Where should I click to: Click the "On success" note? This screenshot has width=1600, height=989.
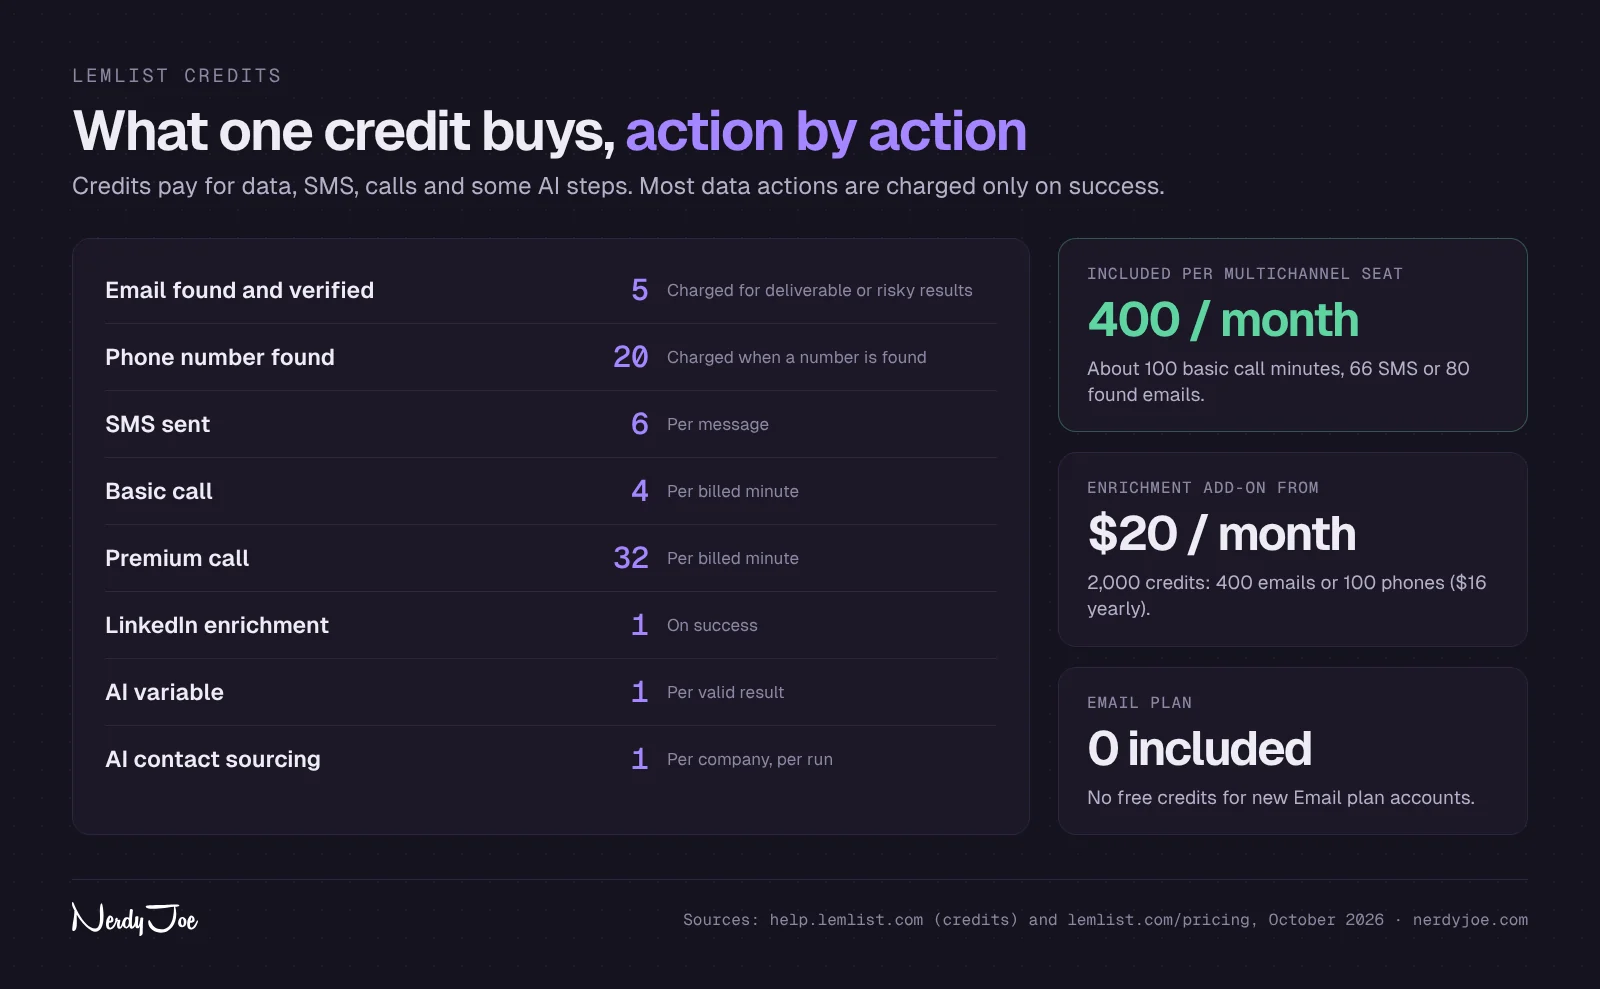pyautogui.click(x=712, y=625)
